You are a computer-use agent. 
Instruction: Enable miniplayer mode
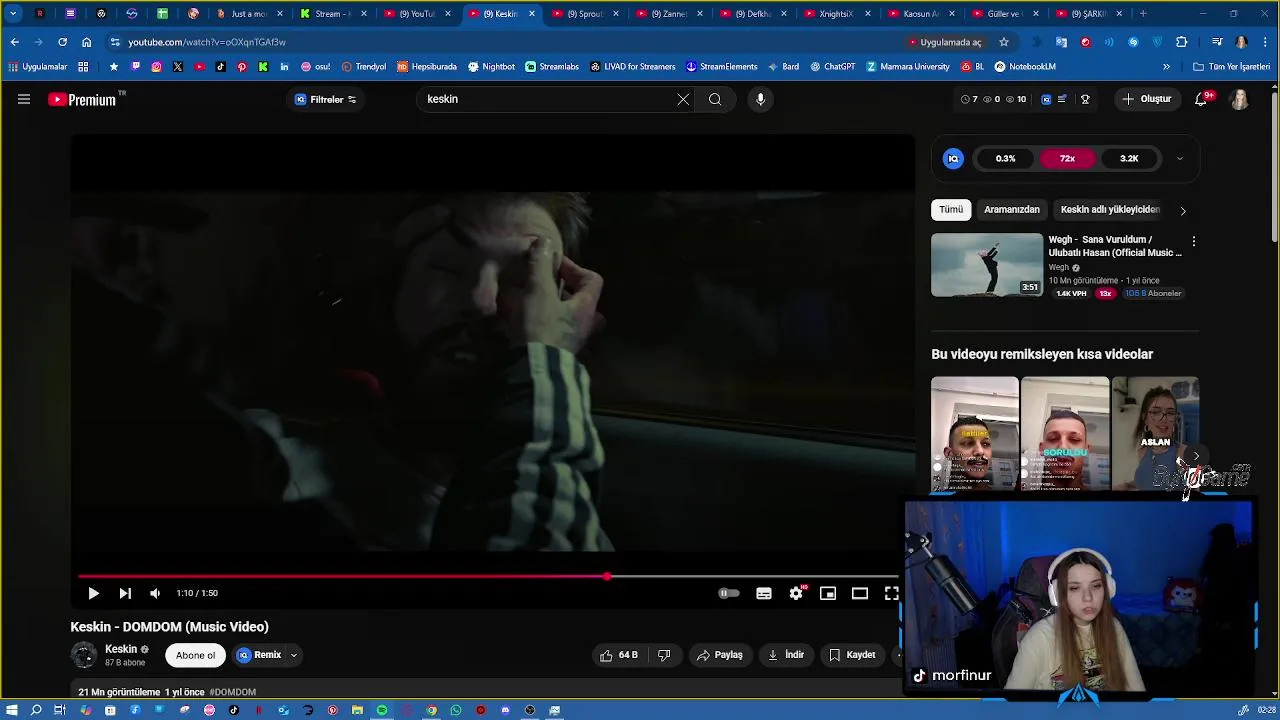point(828,593)
